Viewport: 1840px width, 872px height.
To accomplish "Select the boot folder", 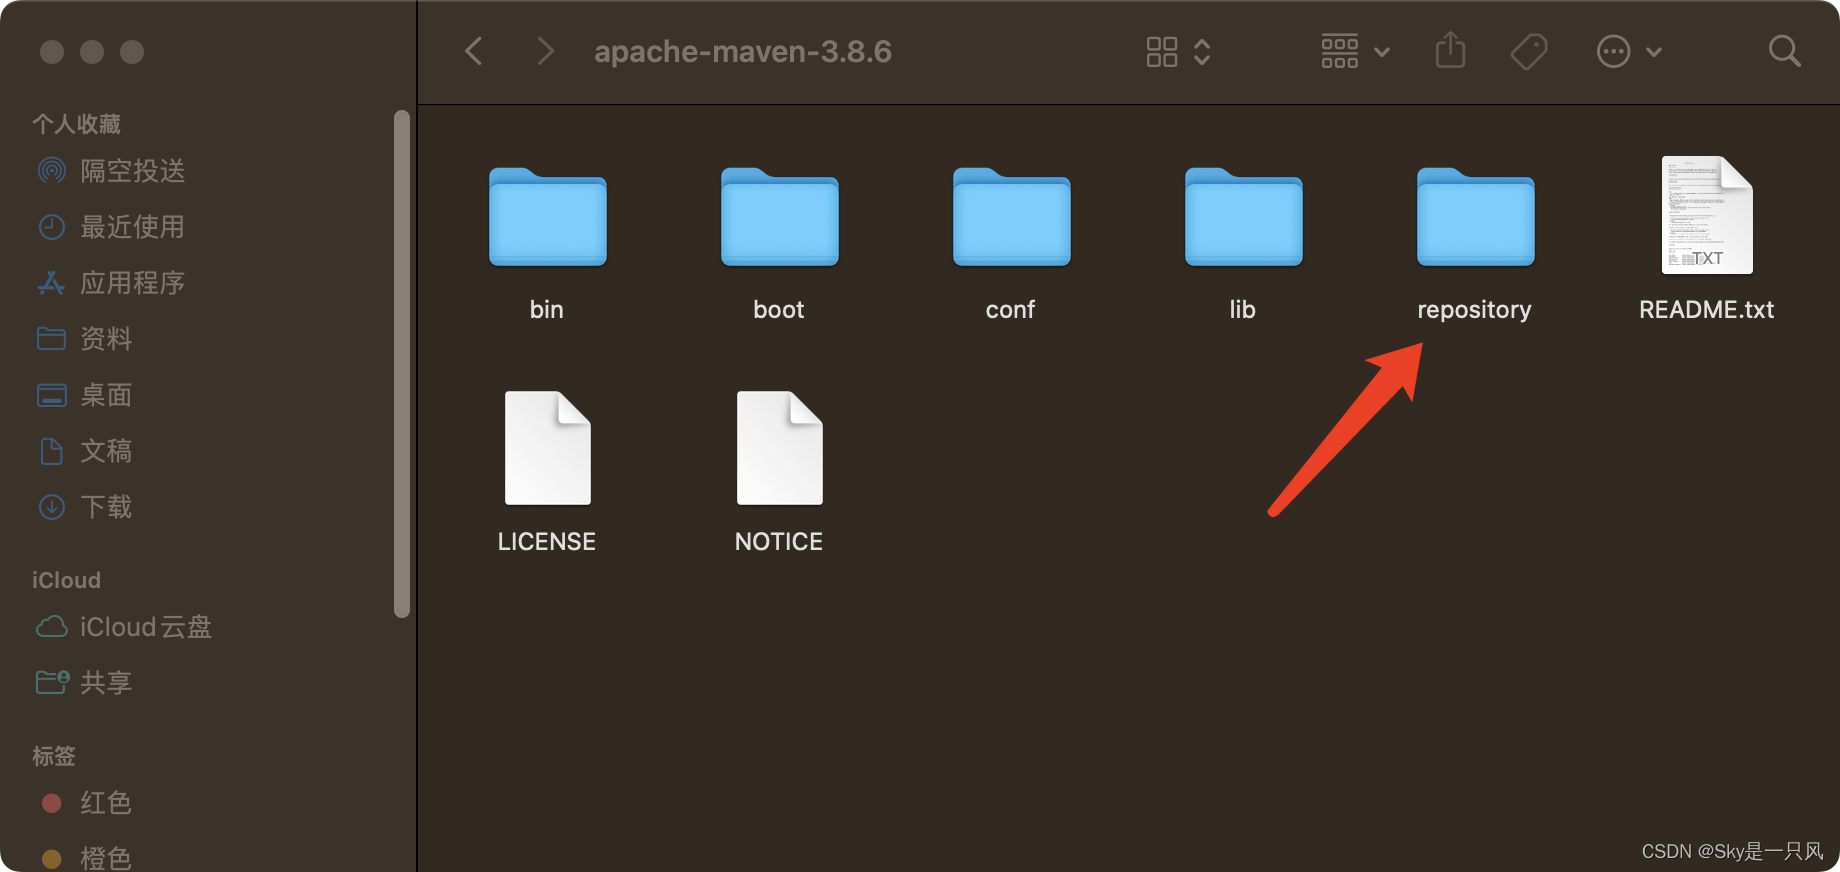I will tap(779, 217).
